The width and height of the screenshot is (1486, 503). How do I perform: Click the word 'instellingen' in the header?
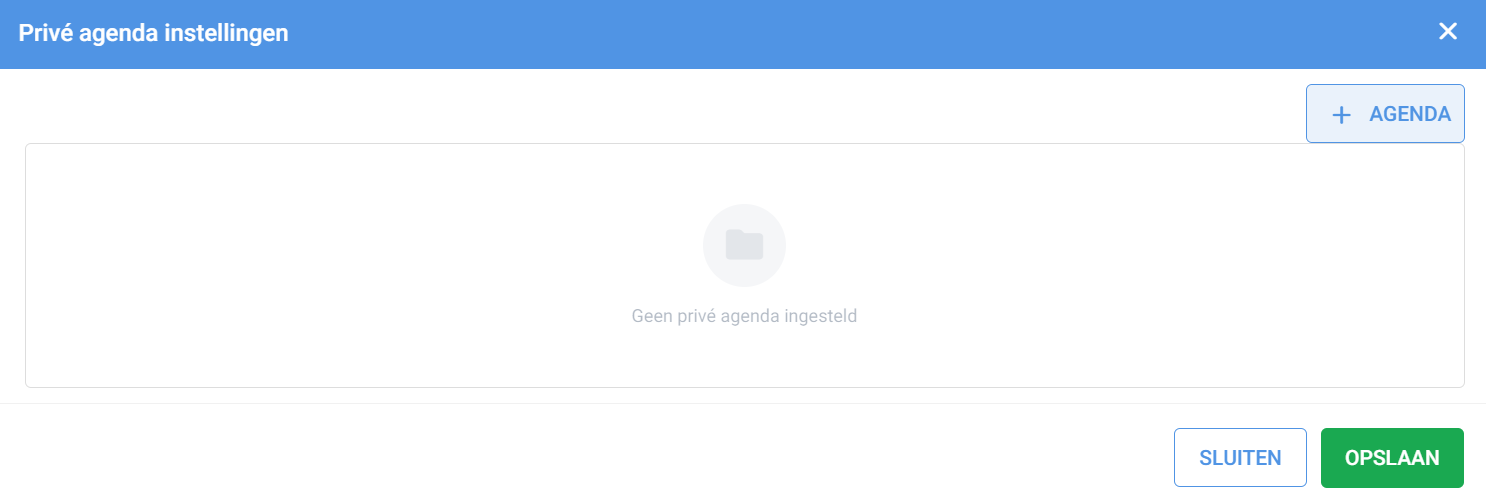click(228, 33)
